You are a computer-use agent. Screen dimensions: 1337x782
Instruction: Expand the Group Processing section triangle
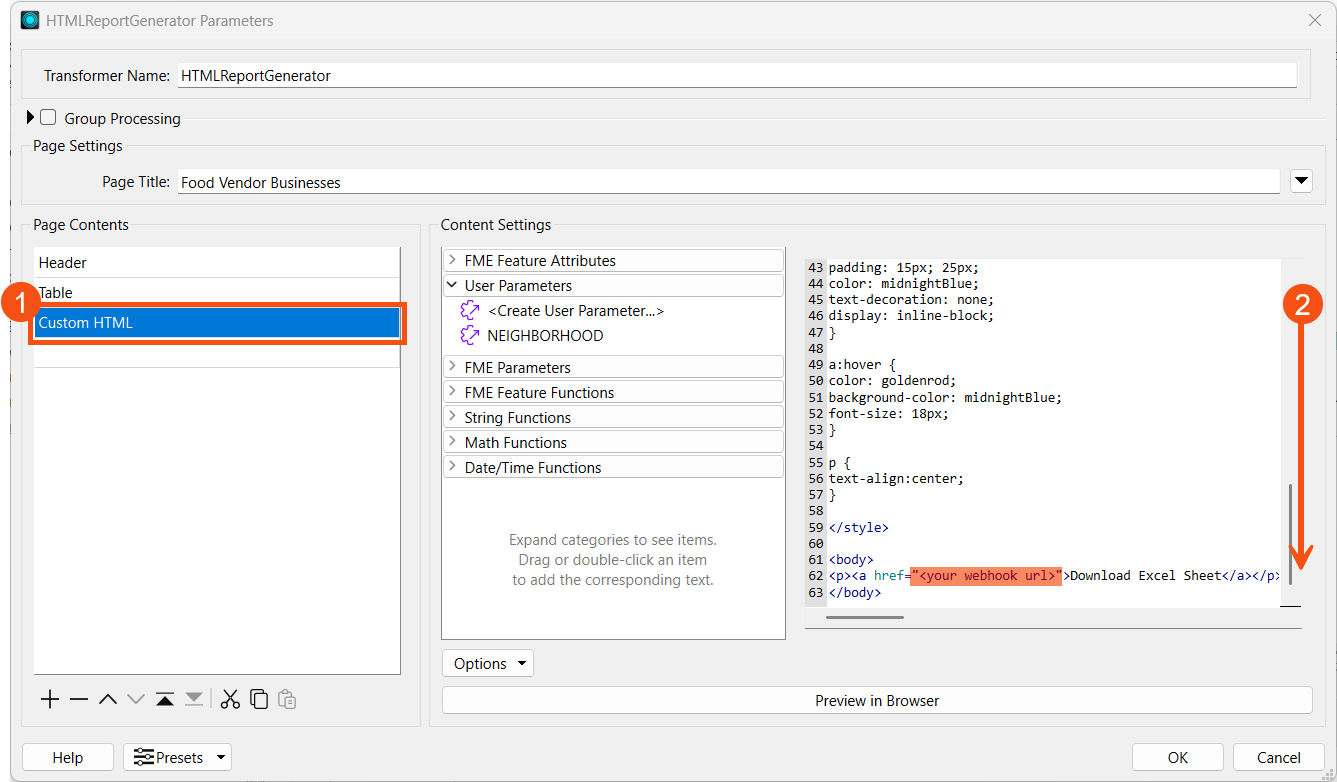(x=30, y=118)
